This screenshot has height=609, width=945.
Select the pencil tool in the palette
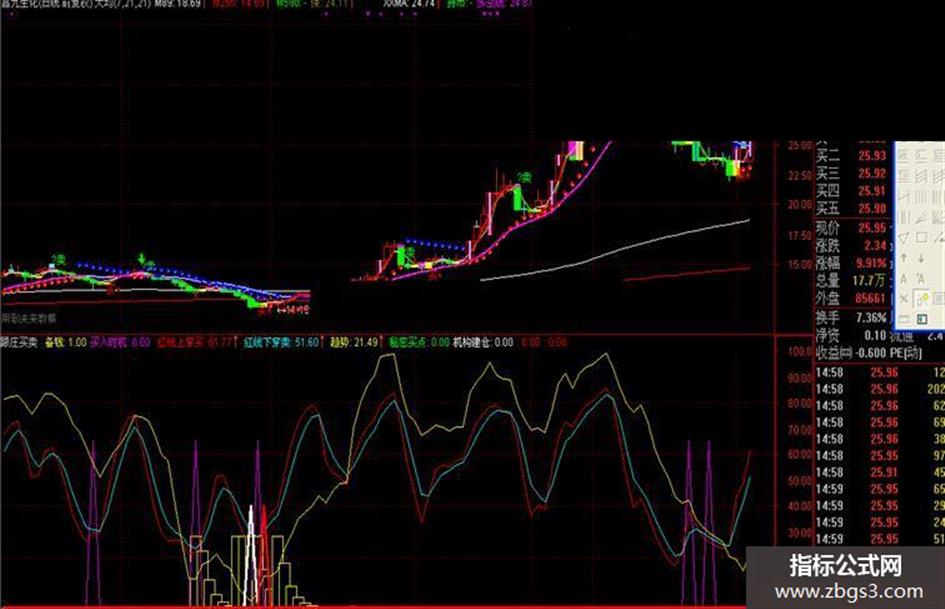point(920,217)
